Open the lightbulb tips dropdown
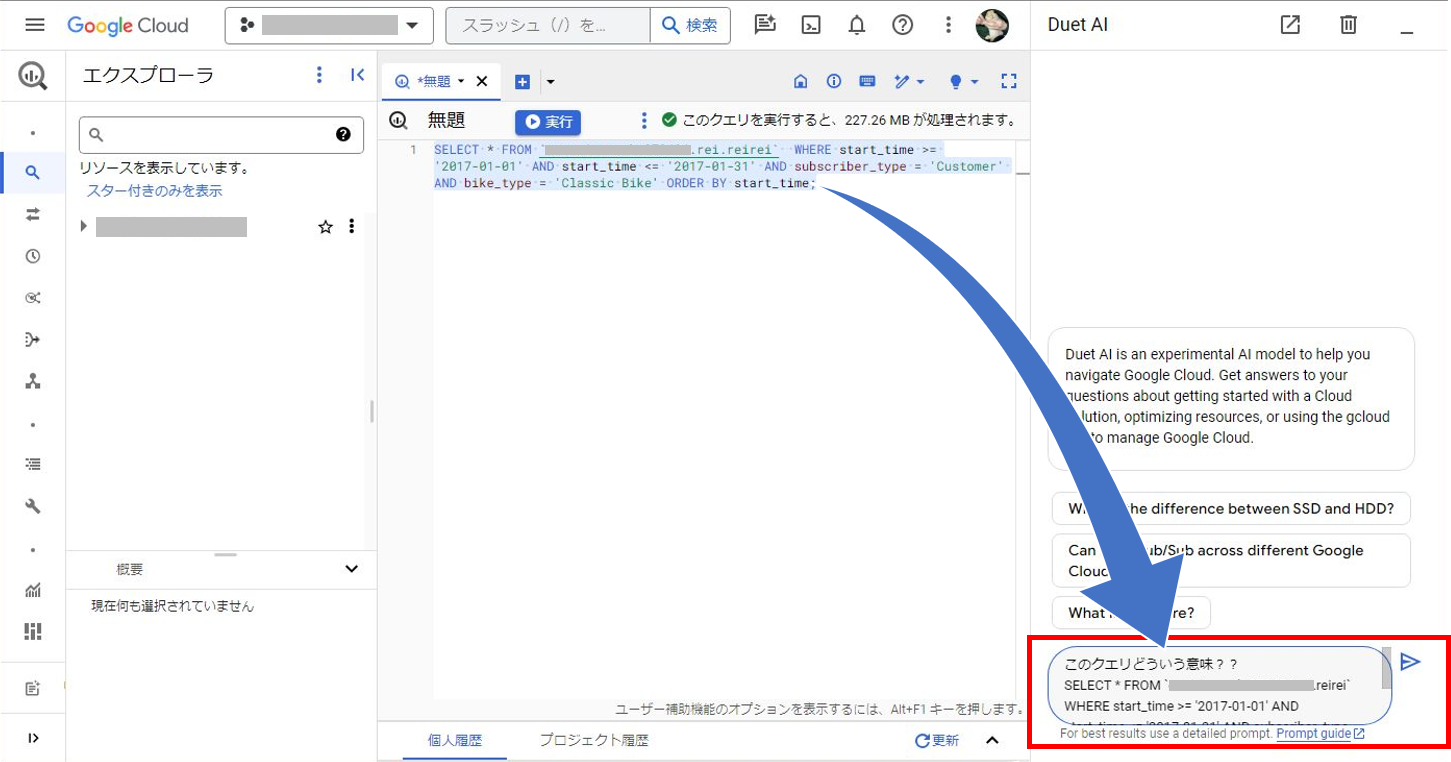This screenshot has height=762, width=1451. click(963, 82)
